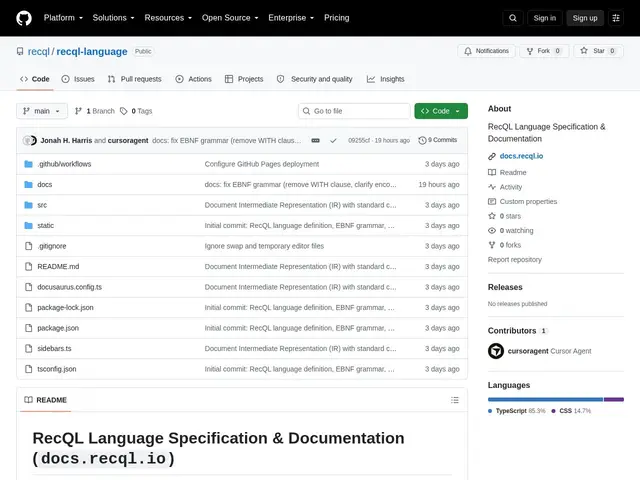Viewport: 640px width, 480px height.
Task: Expand the commit message ellipsis button
Action: [316, 140]
